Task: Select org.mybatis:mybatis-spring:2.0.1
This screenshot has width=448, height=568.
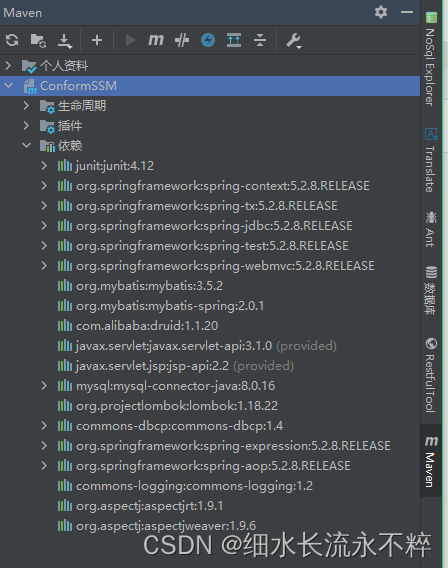Action: click(x=170, y=306)
